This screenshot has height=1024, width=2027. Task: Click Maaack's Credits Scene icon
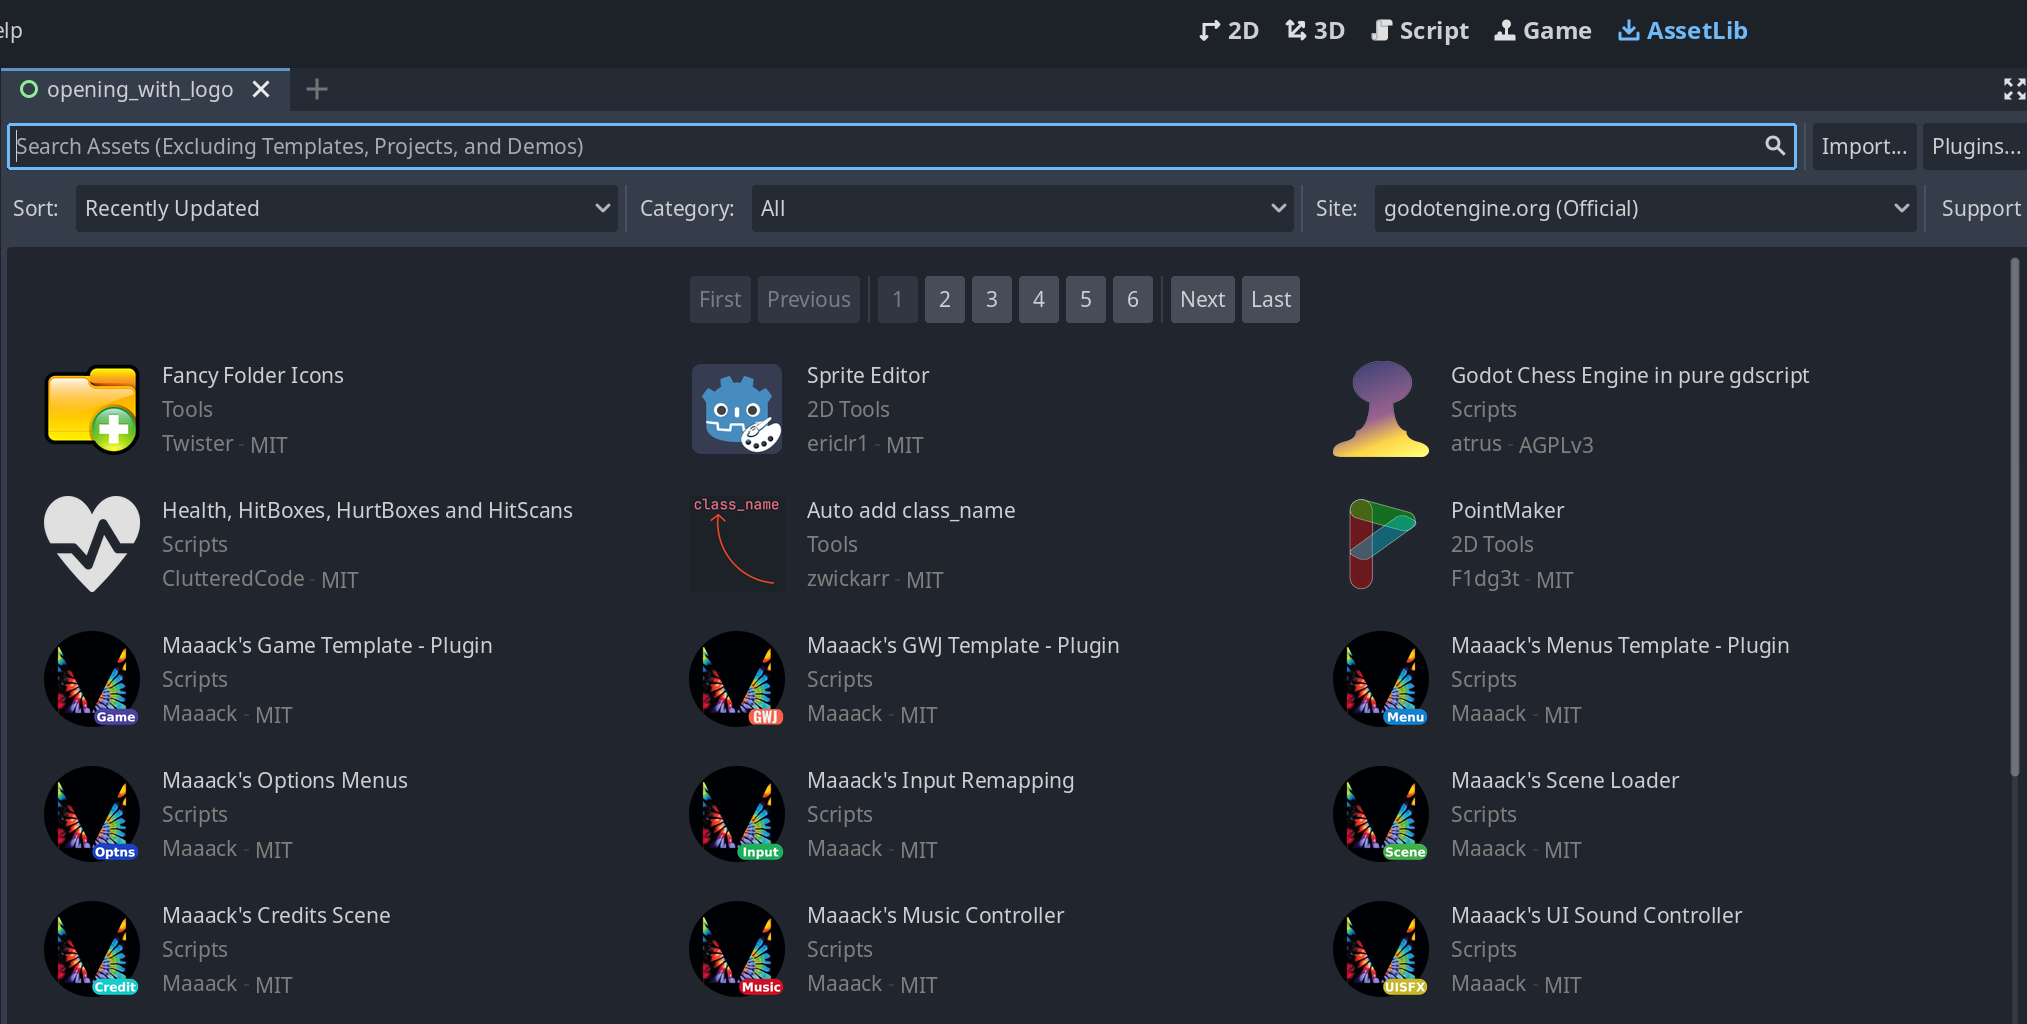(92, 949)
